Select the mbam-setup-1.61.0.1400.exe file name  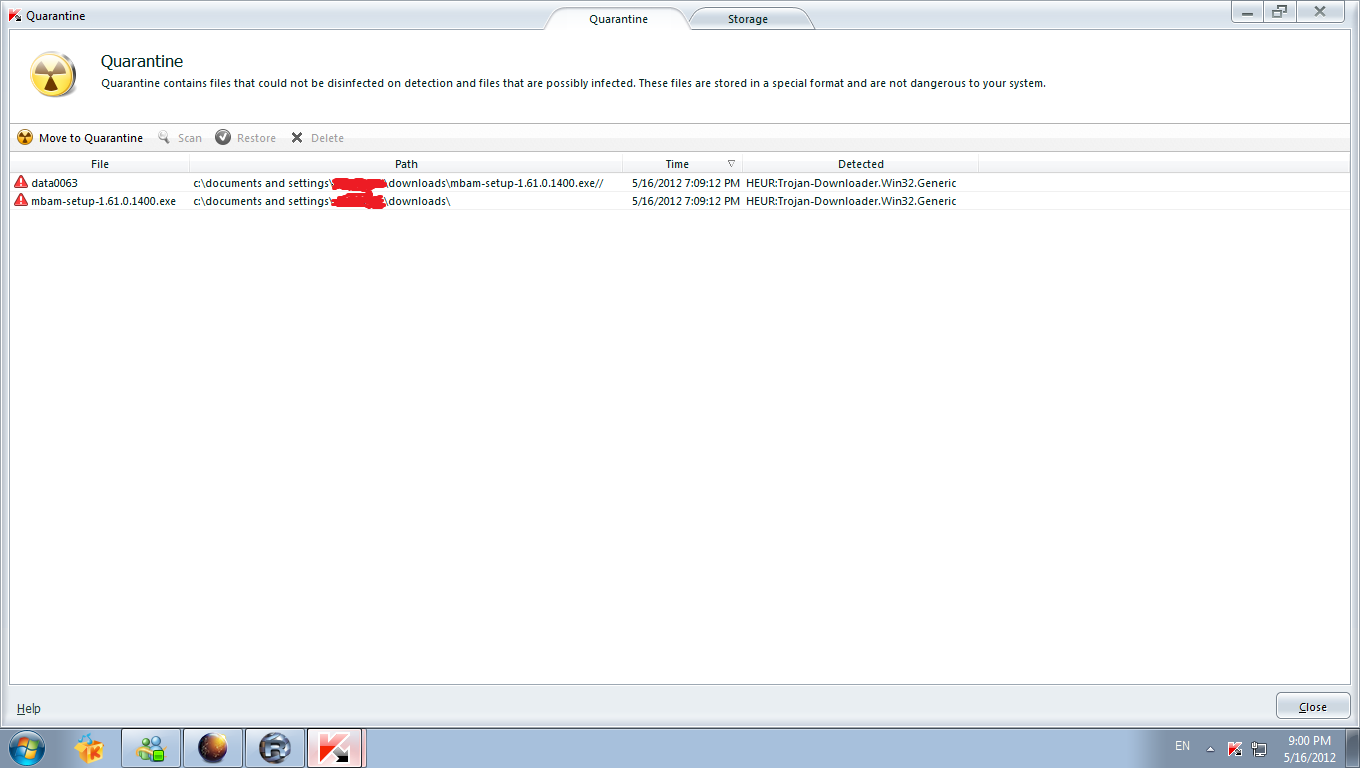[103, 201]
